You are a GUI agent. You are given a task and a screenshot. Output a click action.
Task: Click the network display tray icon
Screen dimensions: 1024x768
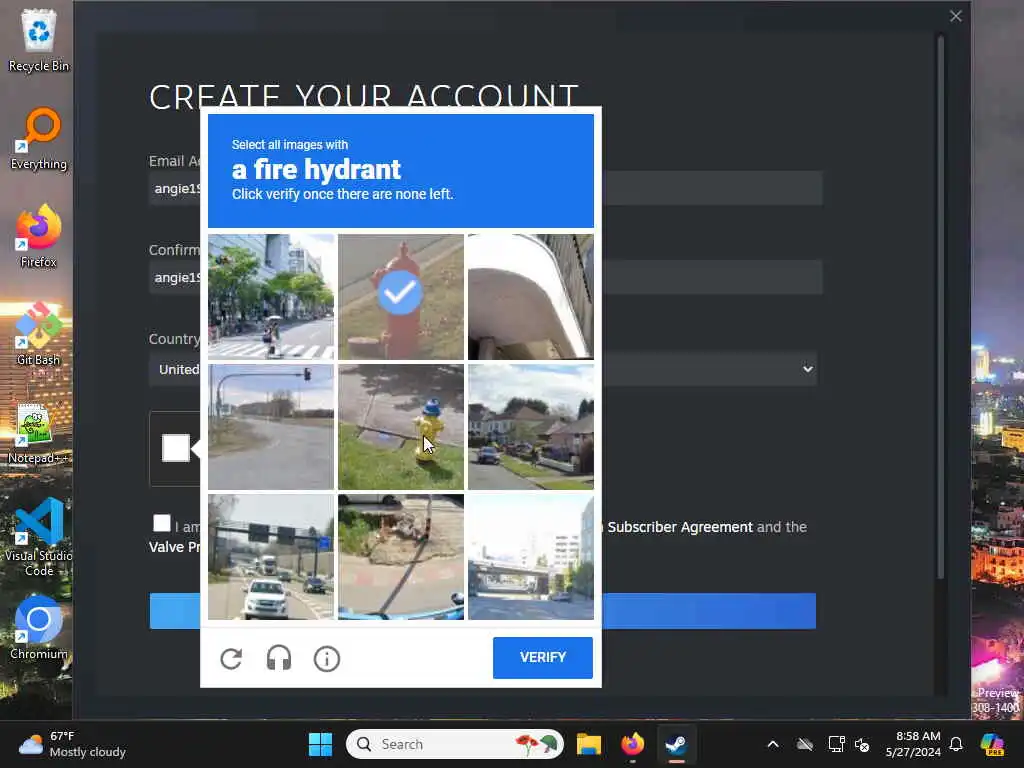point(835,744)
